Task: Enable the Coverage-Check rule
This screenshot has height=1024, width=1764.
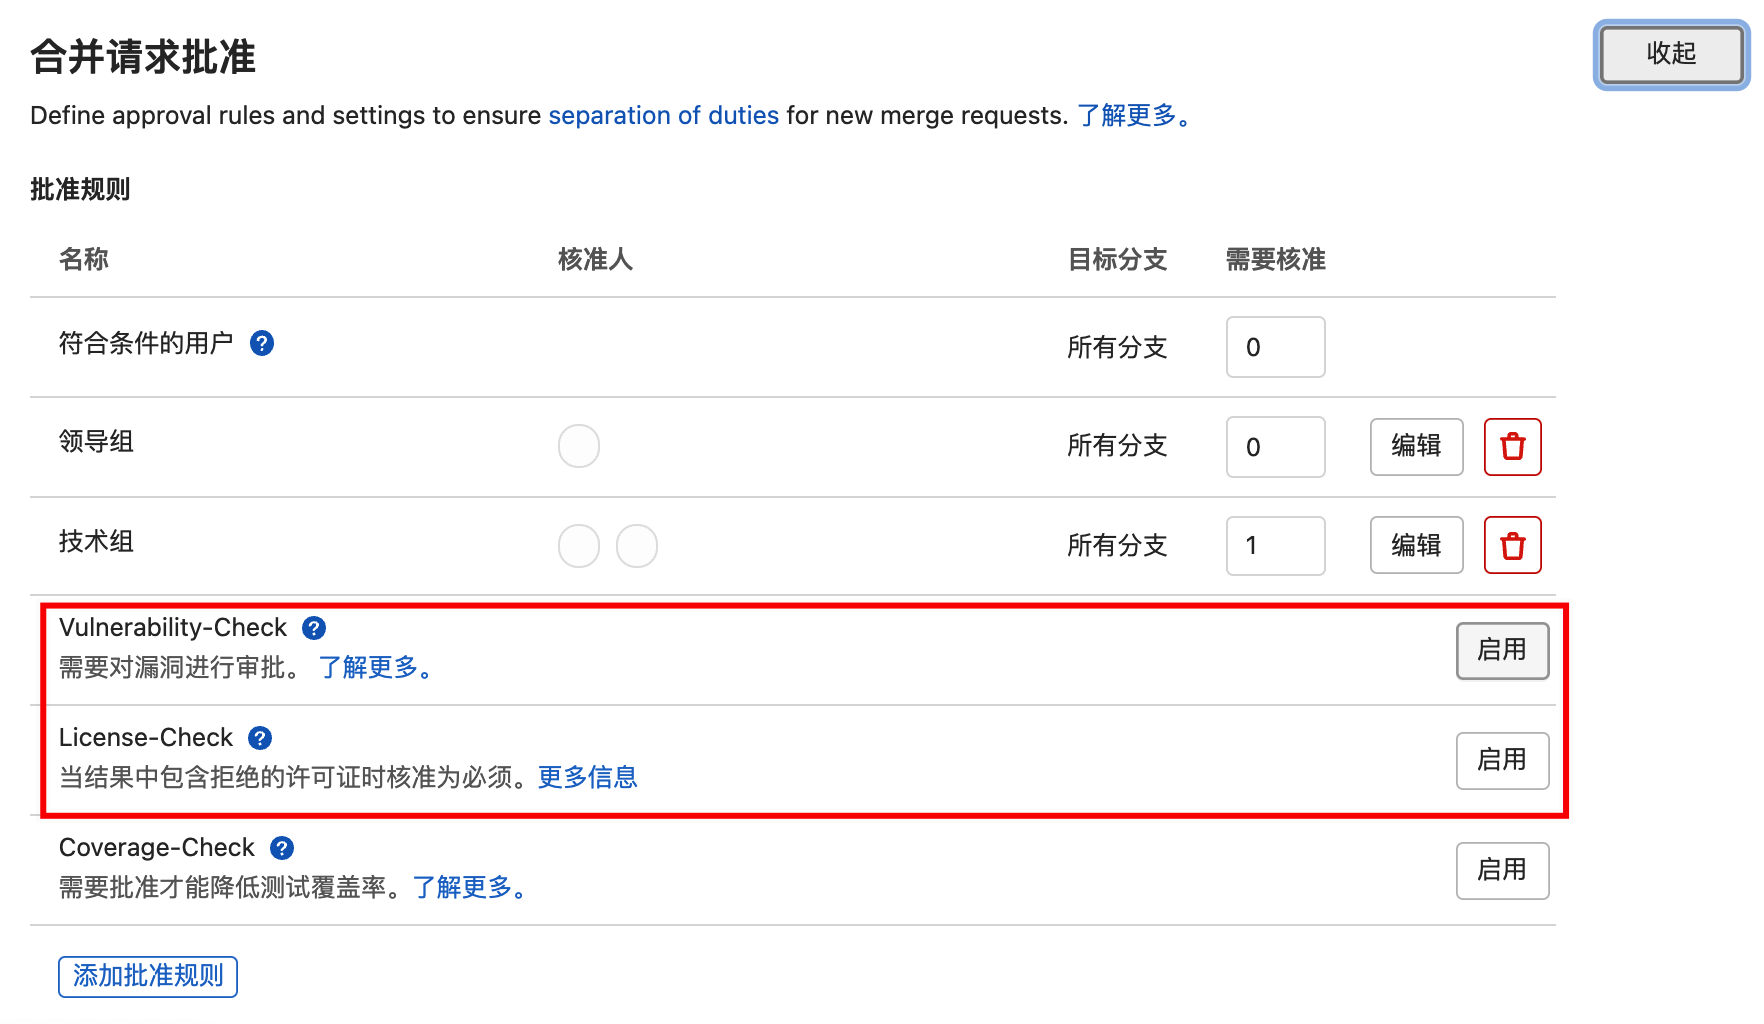Action: point(1501,871)
